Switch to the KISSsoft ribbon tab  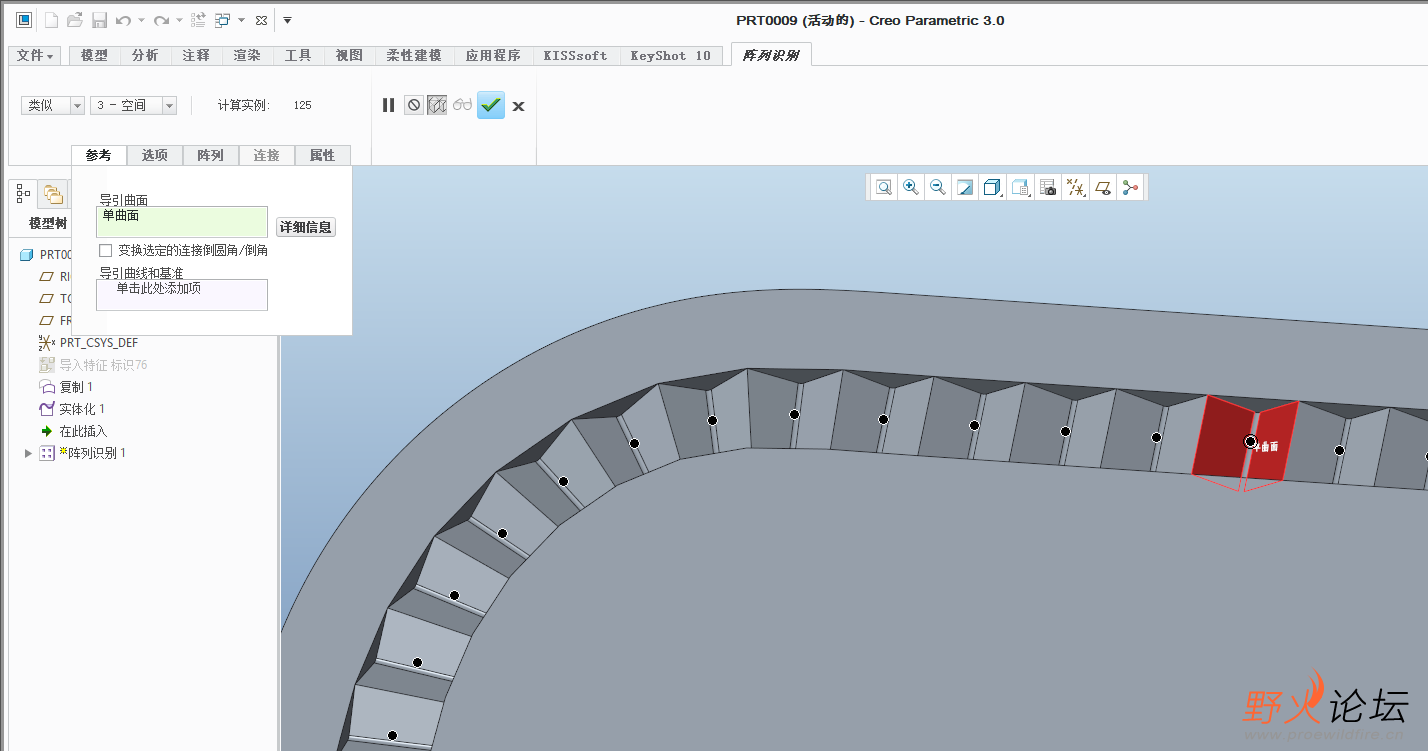(x=575, y=56)
